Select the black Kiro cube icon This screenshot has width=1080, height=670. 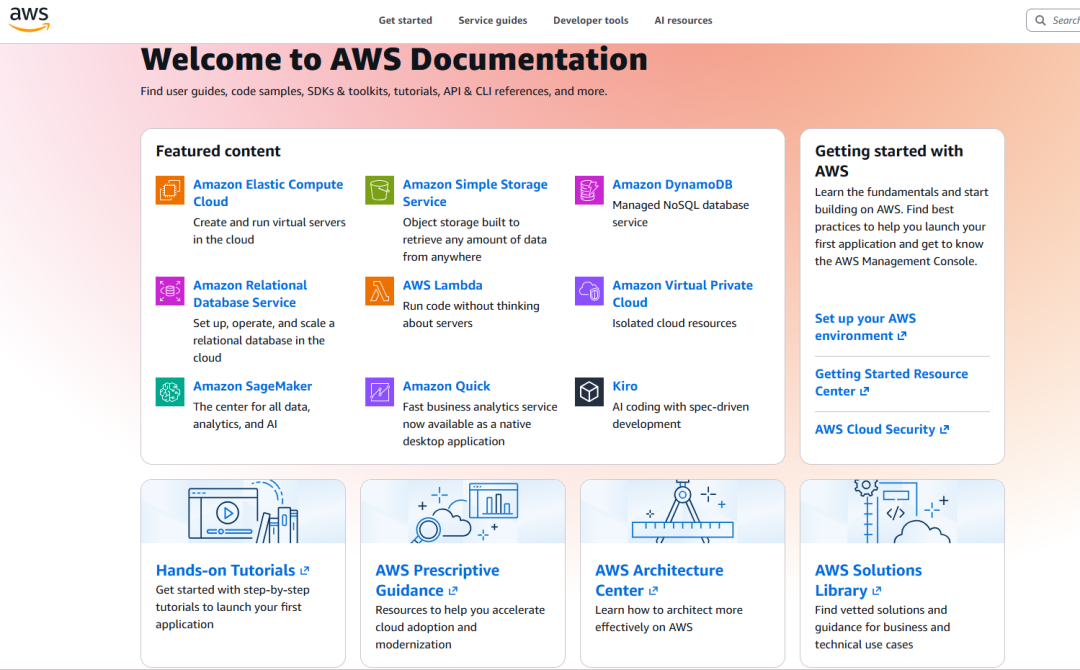click(589, 392)
